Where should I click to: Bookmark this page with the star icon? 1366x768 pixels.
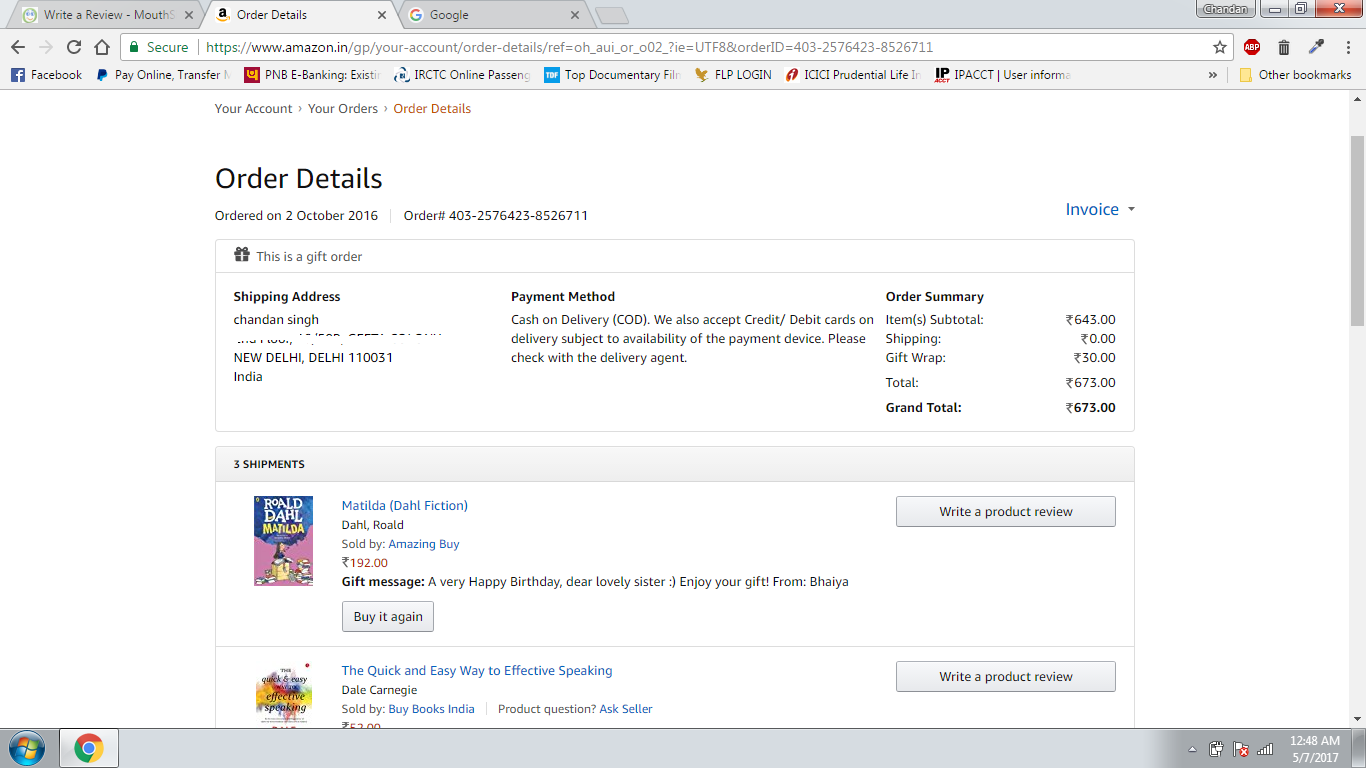(1219, 47)
